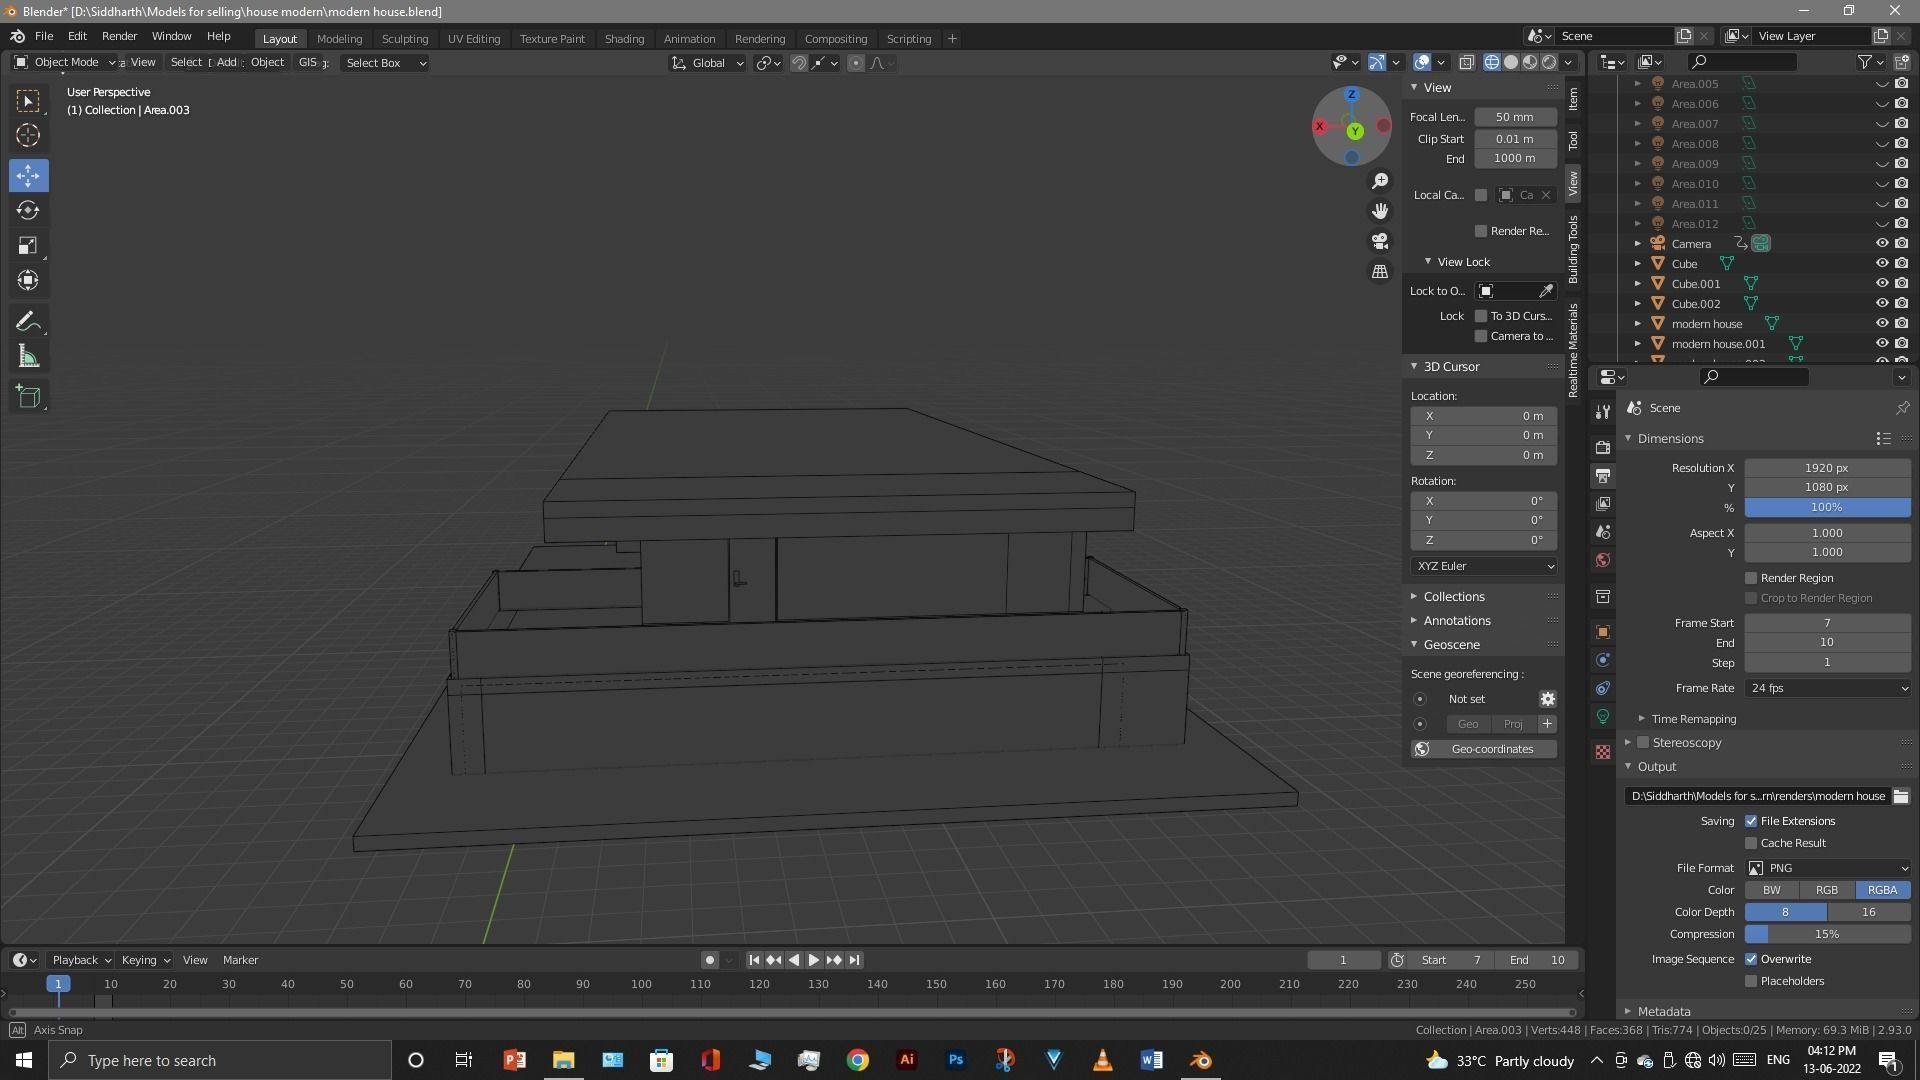Open the Texture properties checker icon
The height and width of the screenshot is (1080, 1920).
click(x=1603, y=751)
